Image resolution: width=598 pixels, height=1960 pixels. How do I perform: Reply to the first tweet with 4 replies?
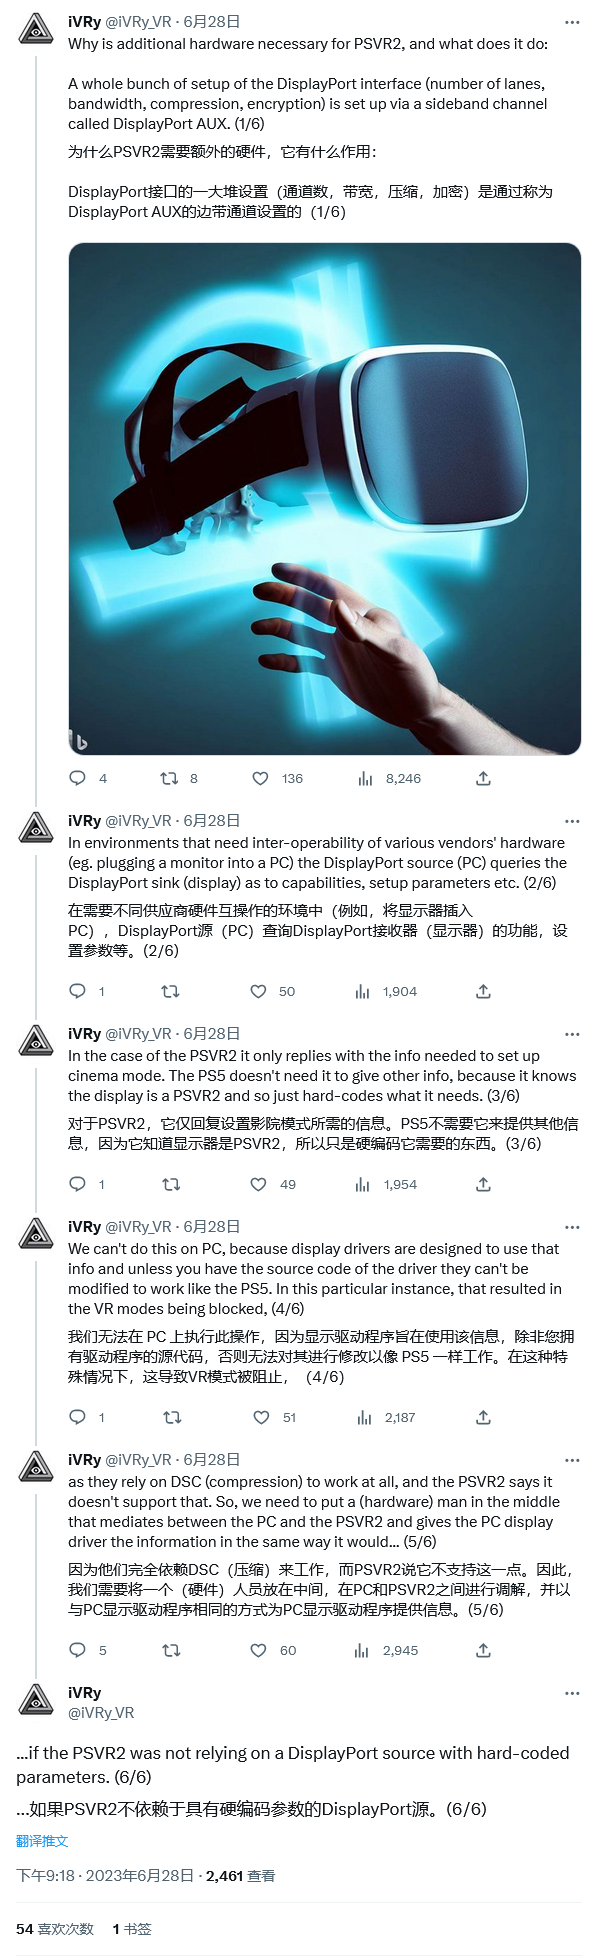77,778
